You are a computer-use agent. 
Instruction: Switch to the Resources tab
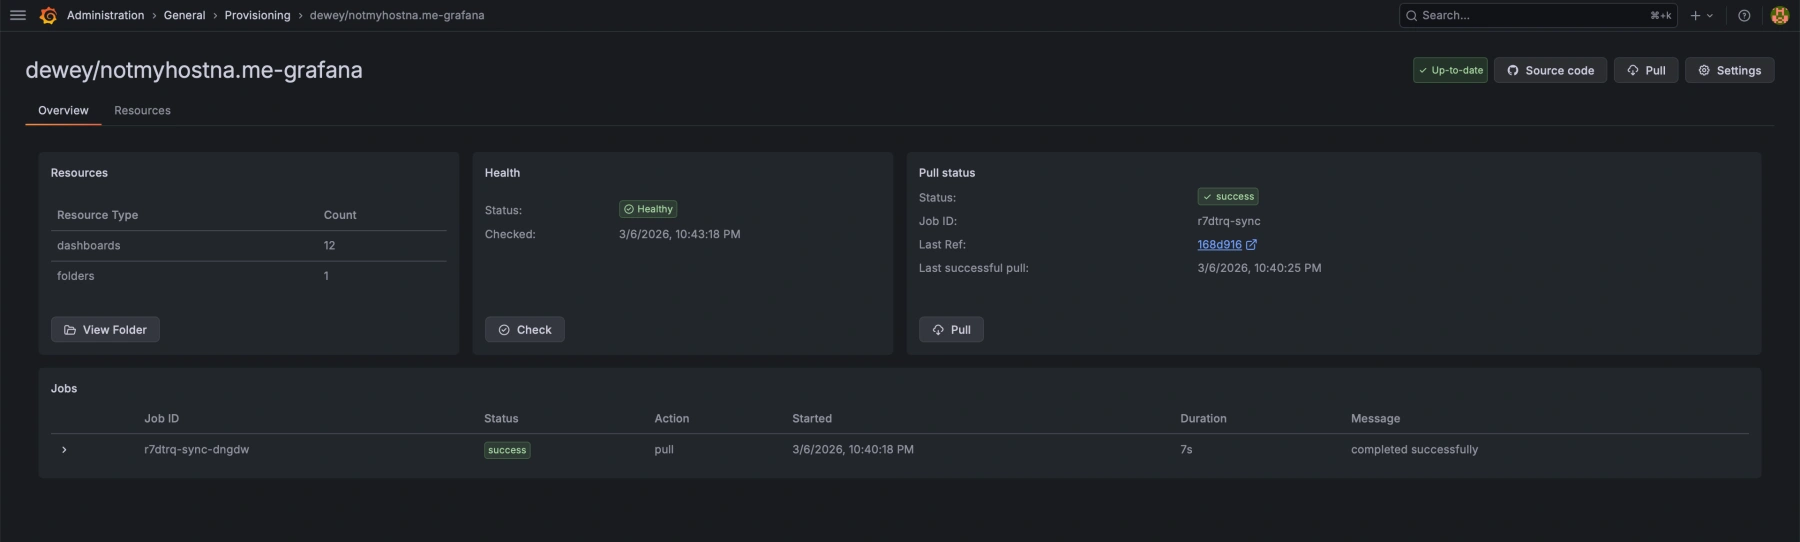(x=142, y=110)
